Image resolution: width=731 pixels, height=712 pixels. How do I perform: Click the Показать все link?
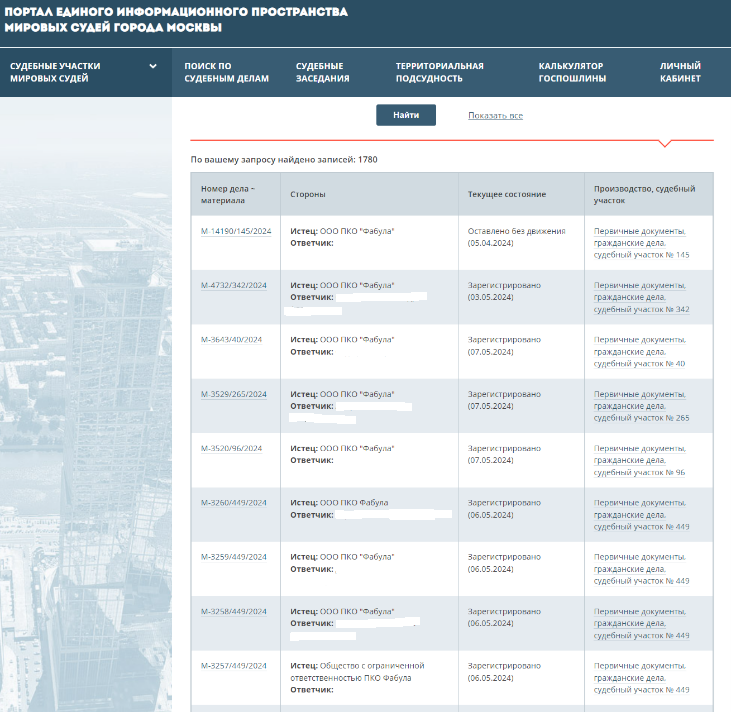point(495,116)
